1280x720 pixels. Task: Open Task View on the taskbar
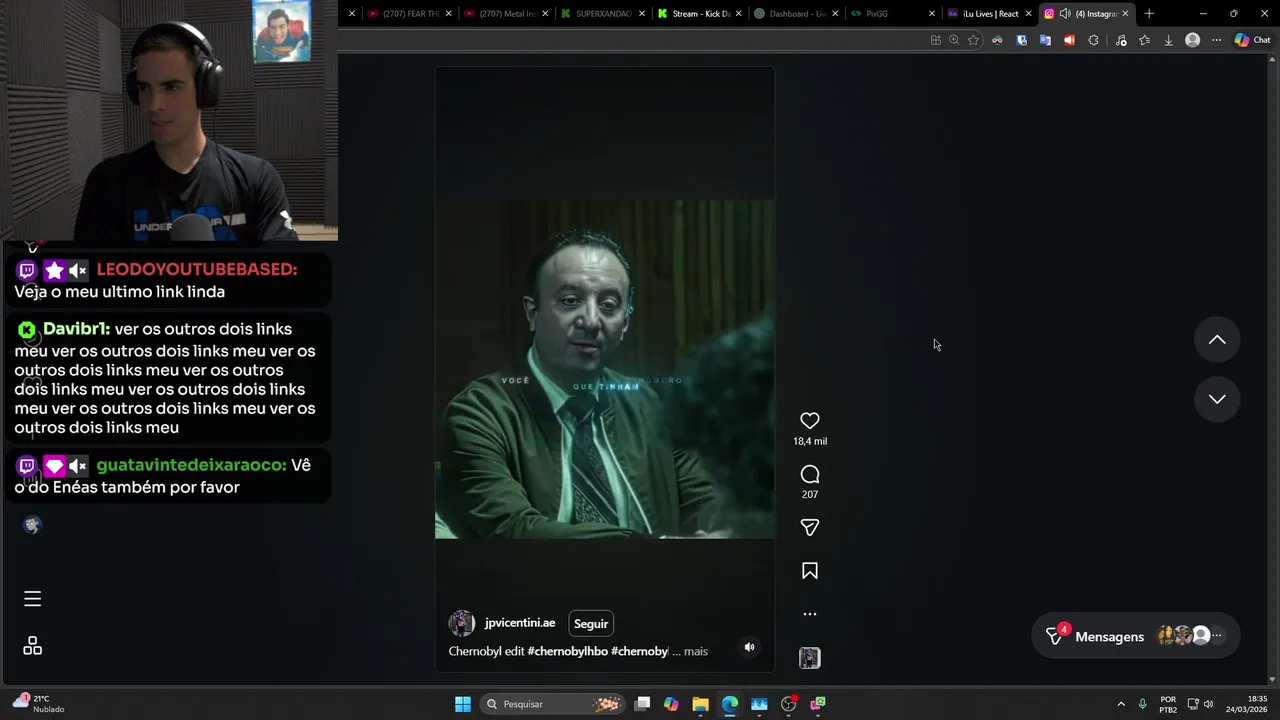click(643, 704)
